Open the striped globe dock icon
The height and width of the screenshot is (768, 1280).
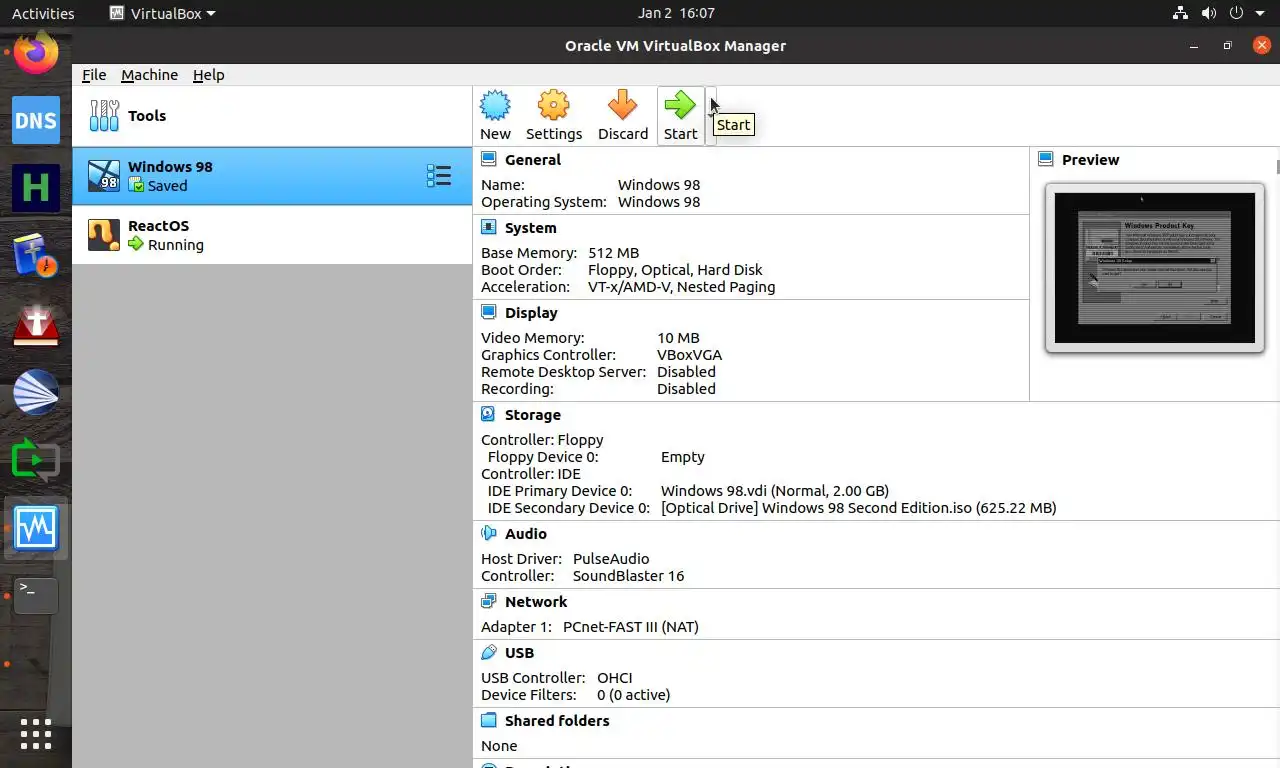[36, 392]
